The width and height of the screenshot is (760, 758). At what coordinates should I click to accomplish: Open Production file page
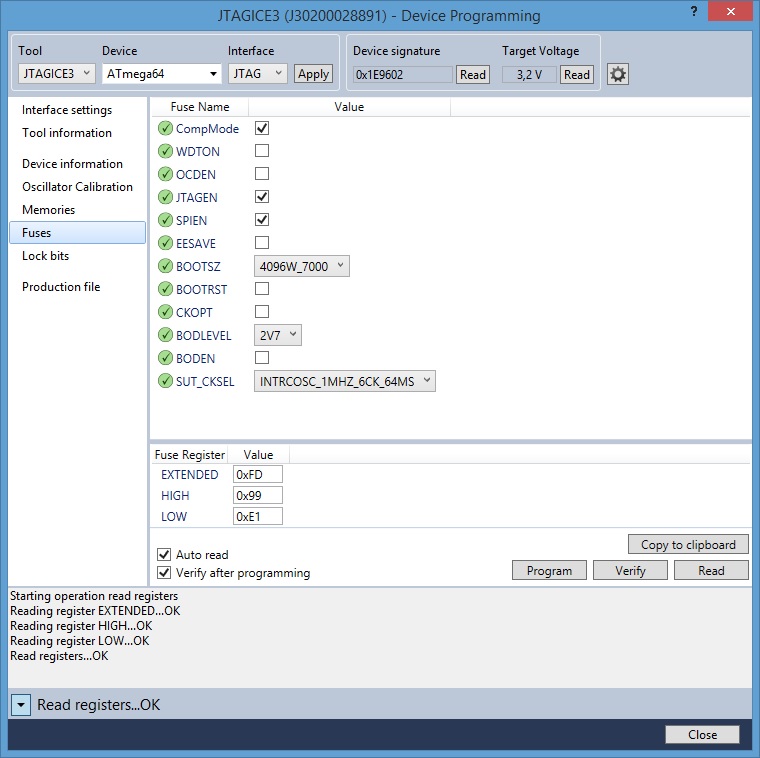(x=61, y=287)
